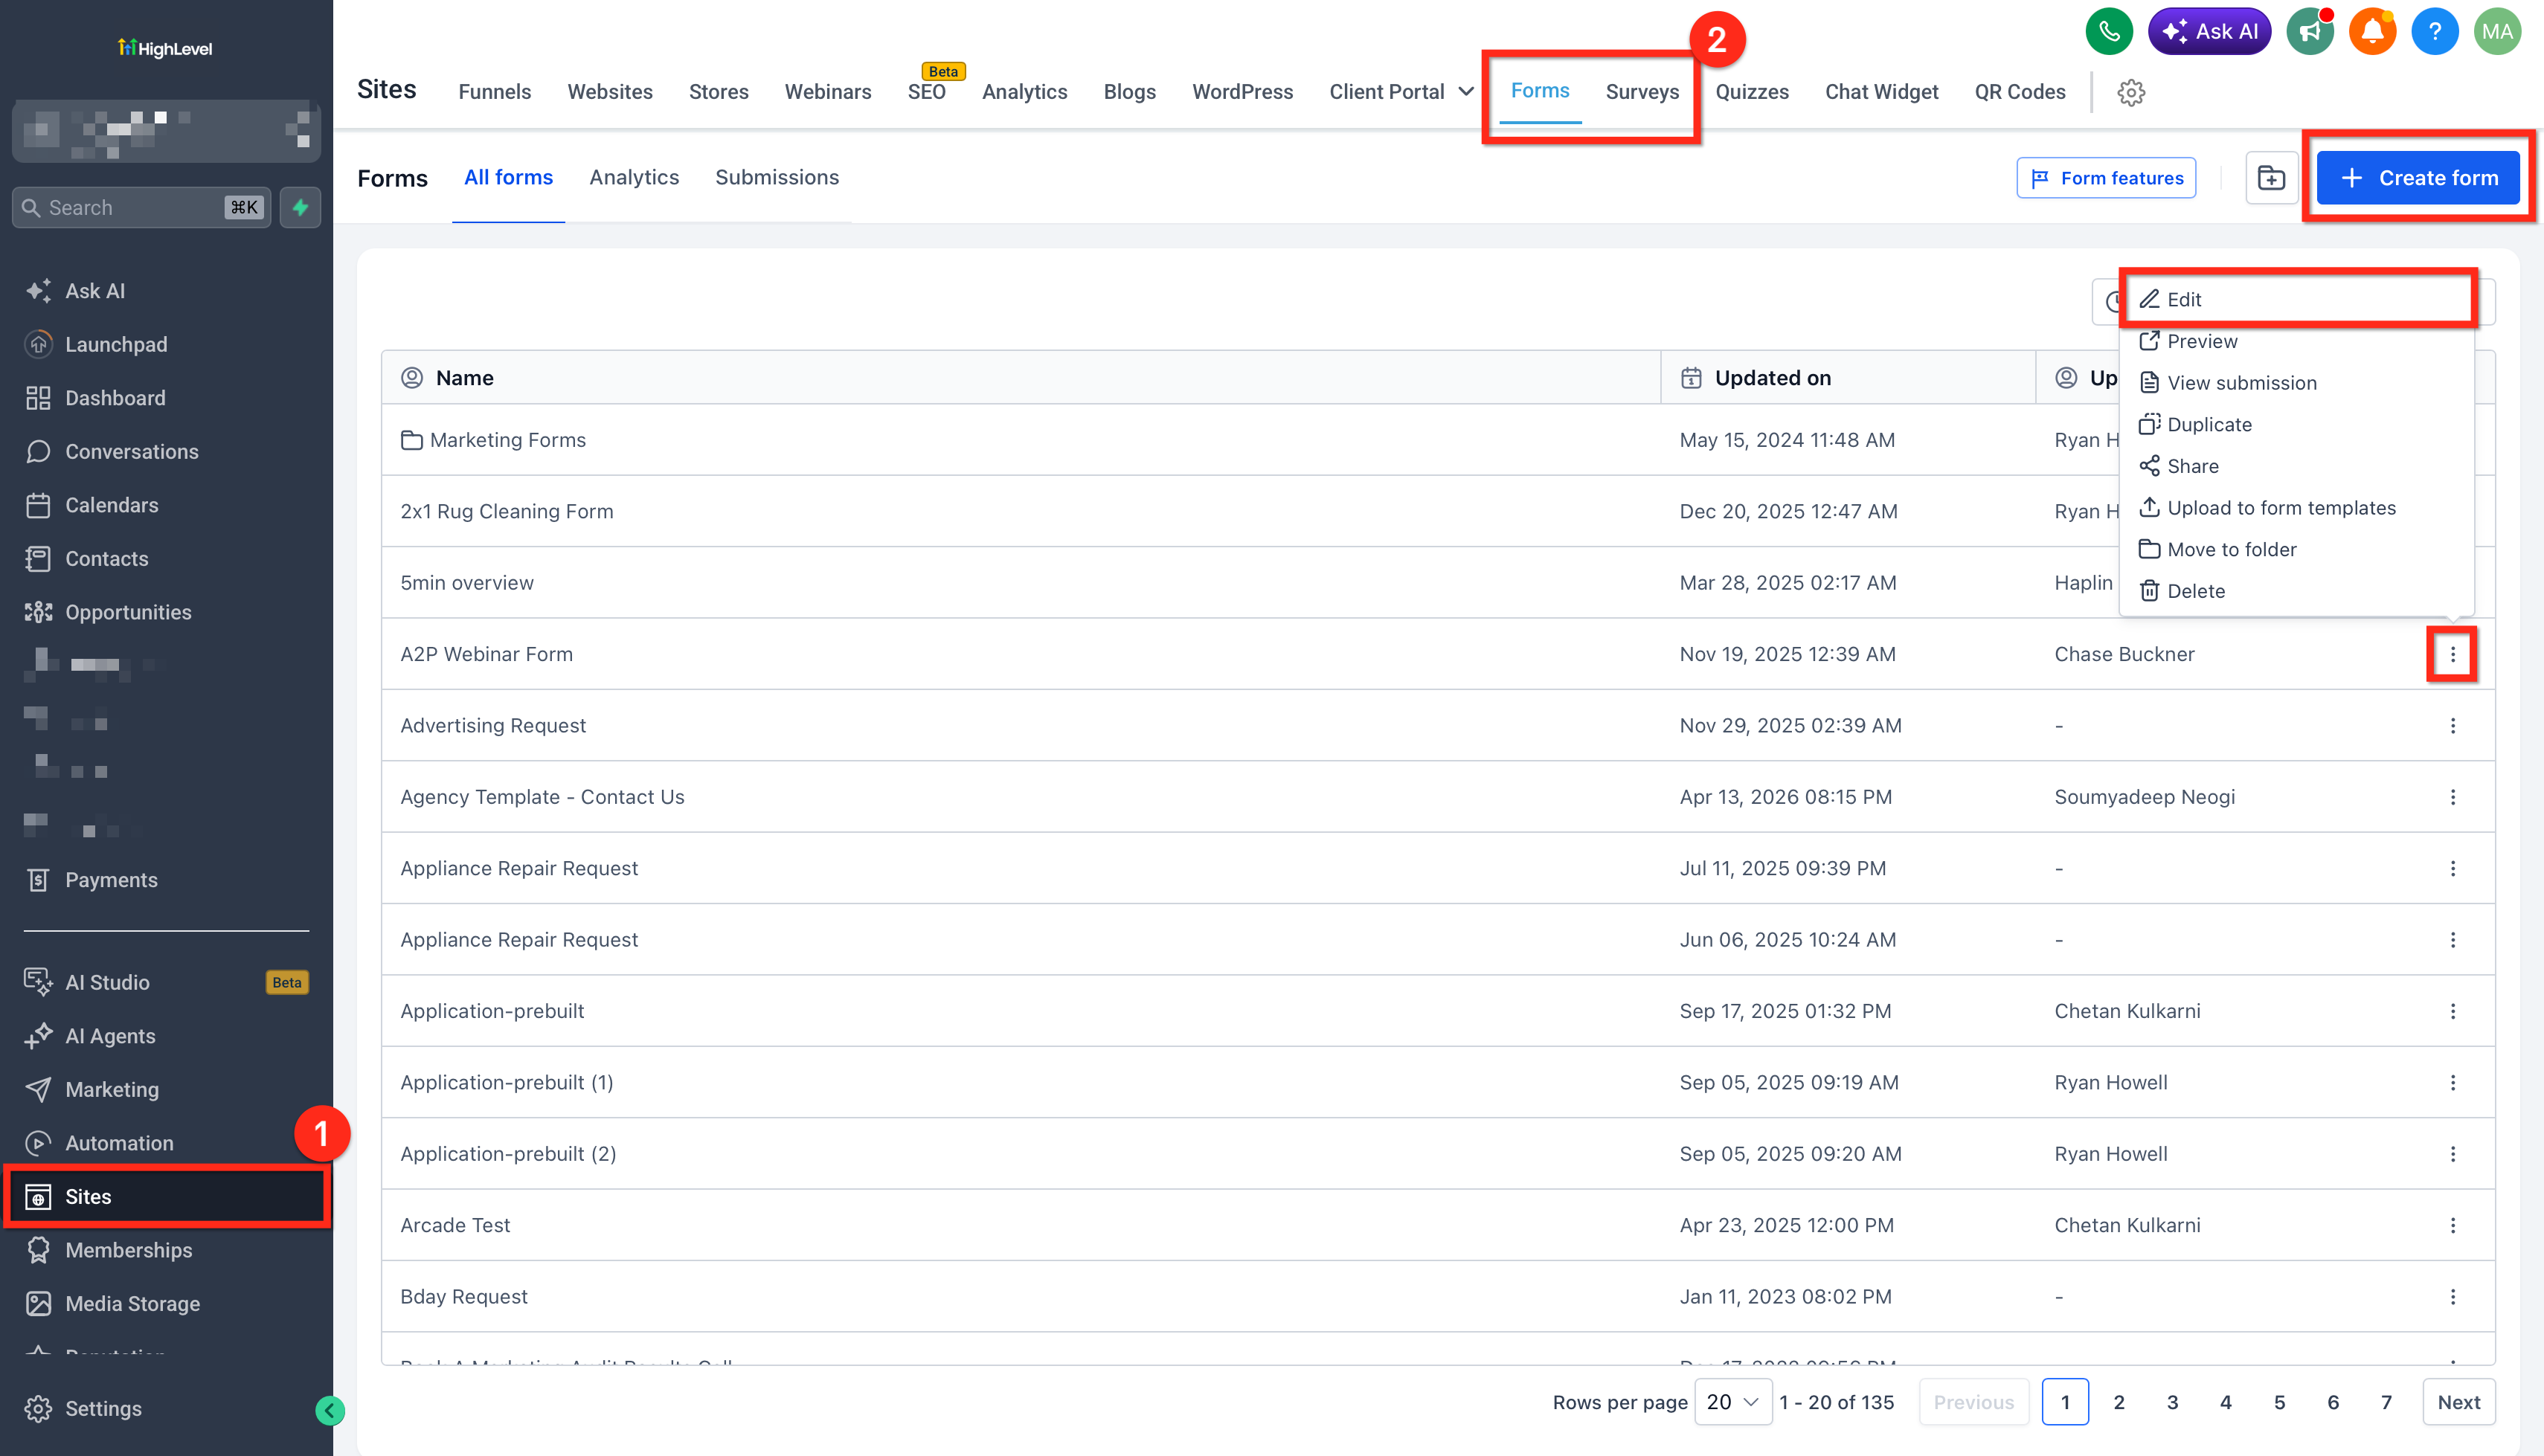Open three-dot menu for Bday Request
The height and width of the screenshot is (1456, 2544).
(2452, 1296)
